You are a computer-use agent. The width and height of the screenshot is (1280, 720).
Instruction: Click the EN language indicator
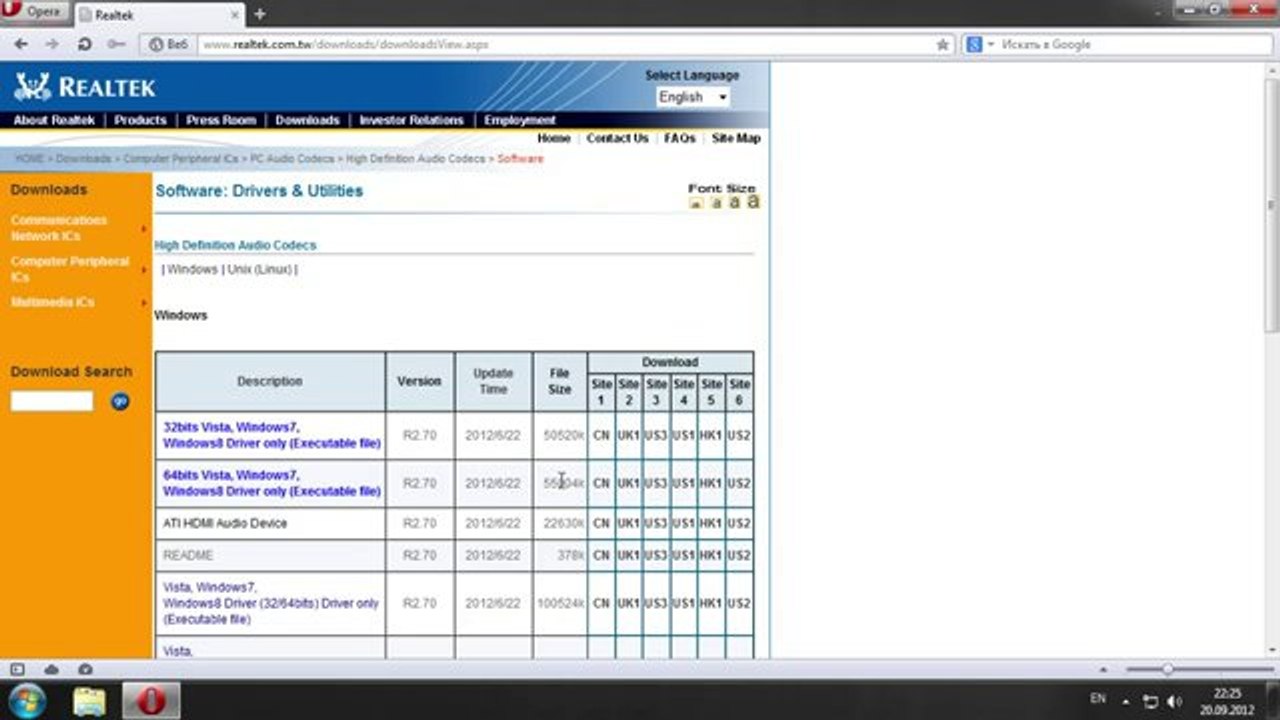pyautogui.click(x=1098, y=698)
